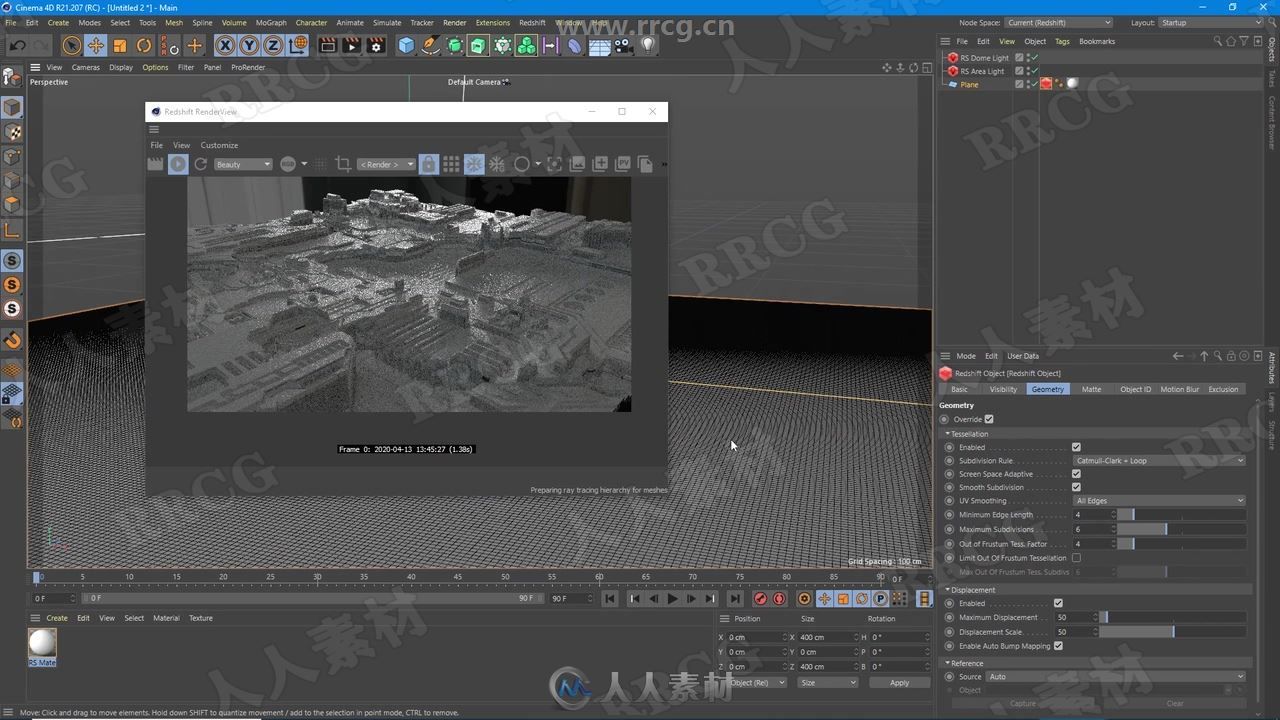
Task: Open the Size mode dropdown in coordinates
Action: pos(828,683)
